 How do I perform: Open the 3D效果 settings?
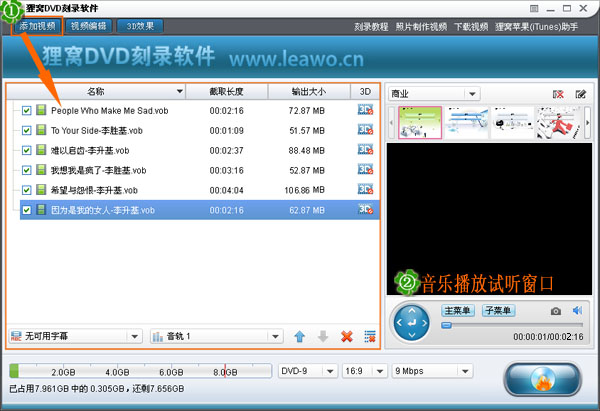pos(140,26)
